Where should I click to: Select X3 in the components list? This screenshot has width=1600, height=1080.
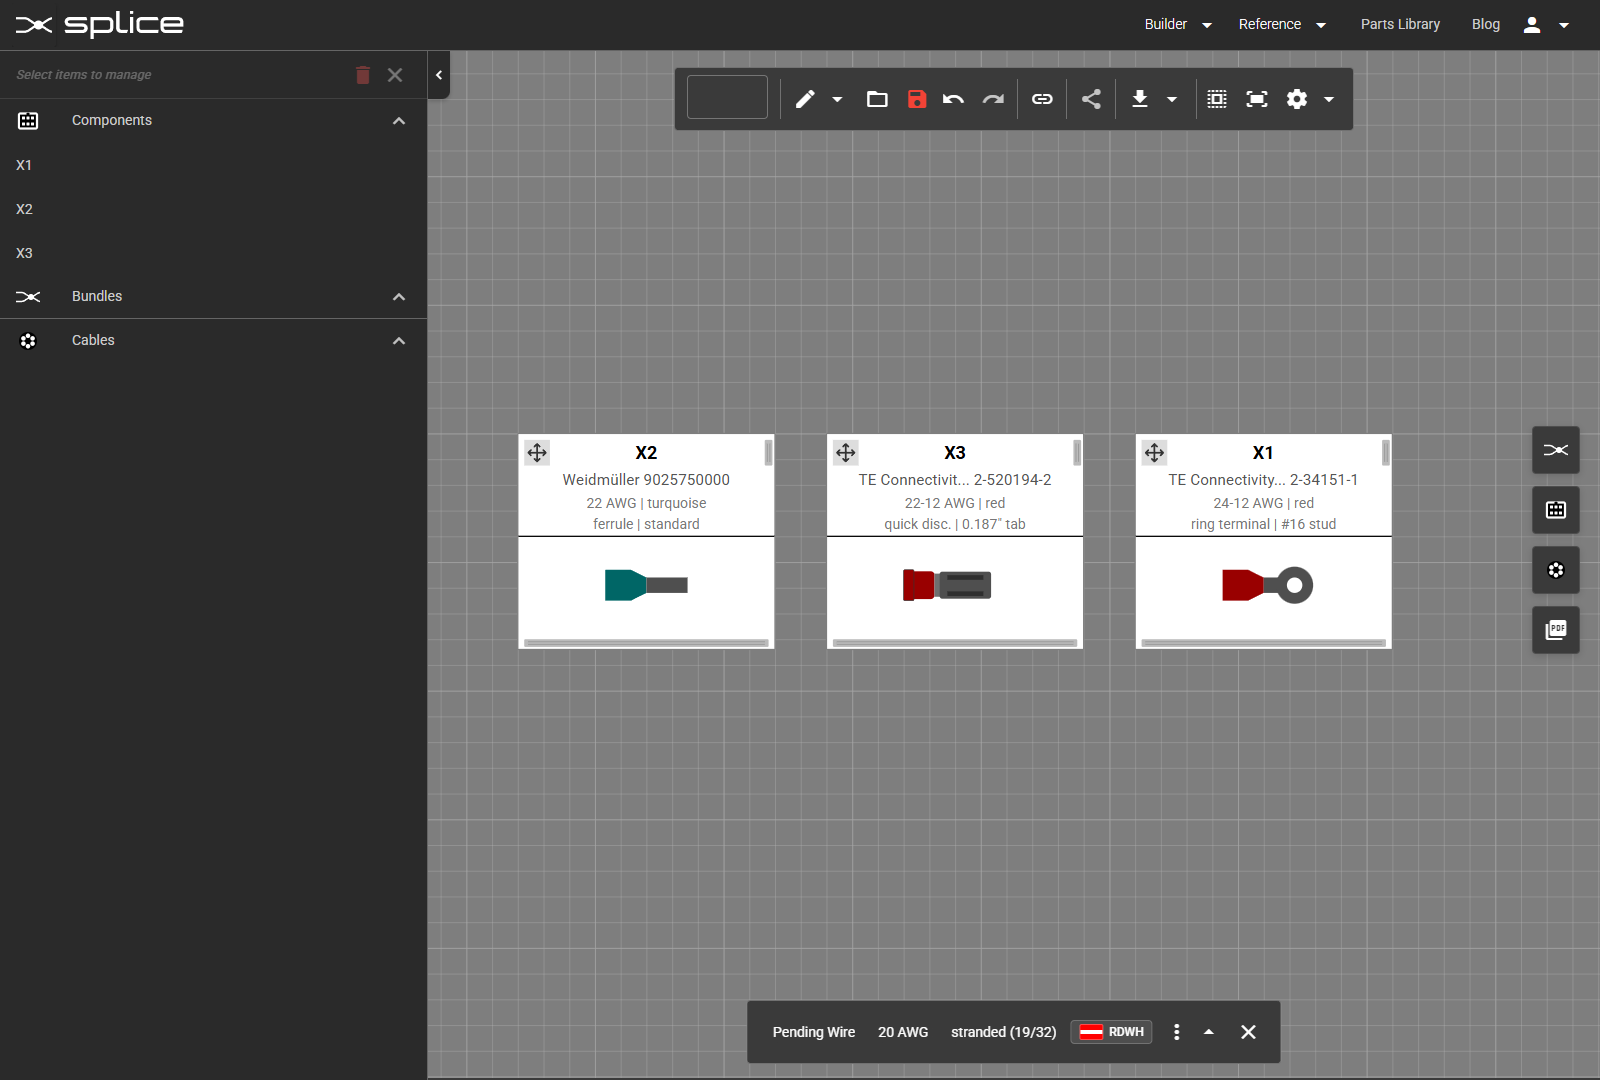pos(25,253)
